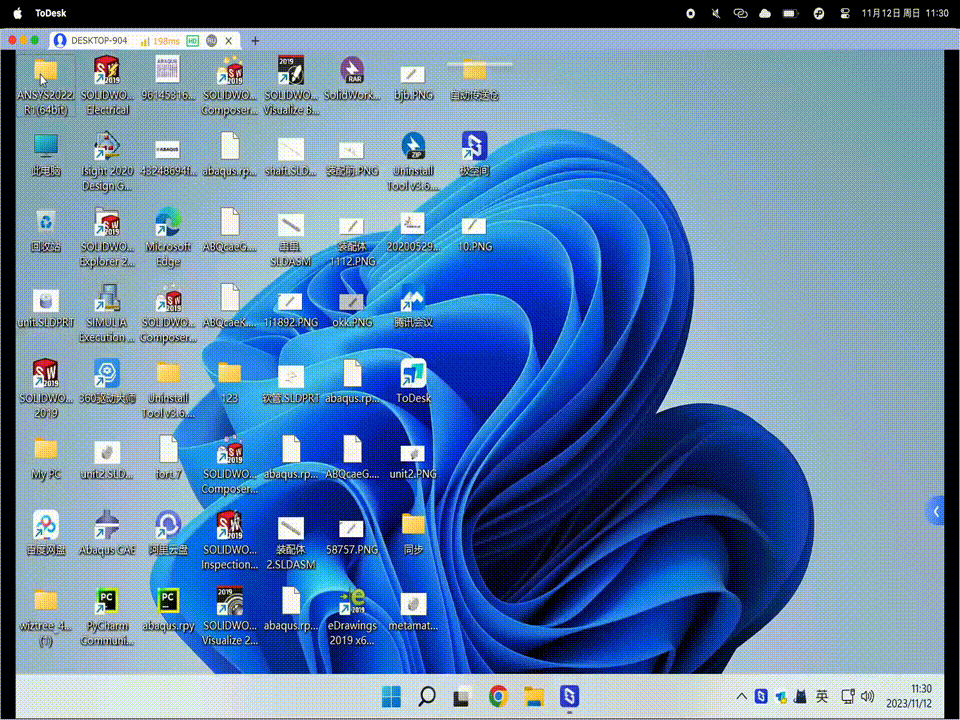
Task: Select the SOLIDWORKS Visualize Boost shortcut
Action: click(291, 85)
